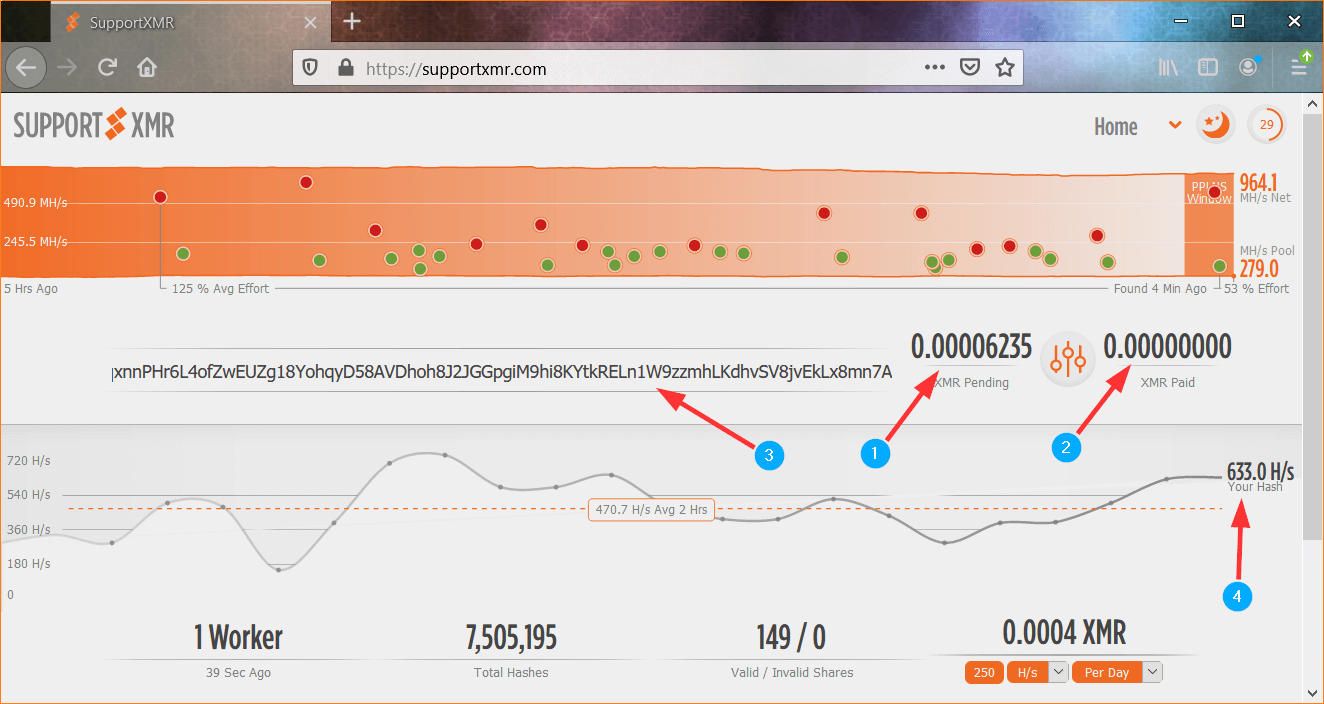Image resolution: width=1324 pixels, height=704 pixels.
Task: Click the scrollbar down arrow
Action: point(1313,693)
